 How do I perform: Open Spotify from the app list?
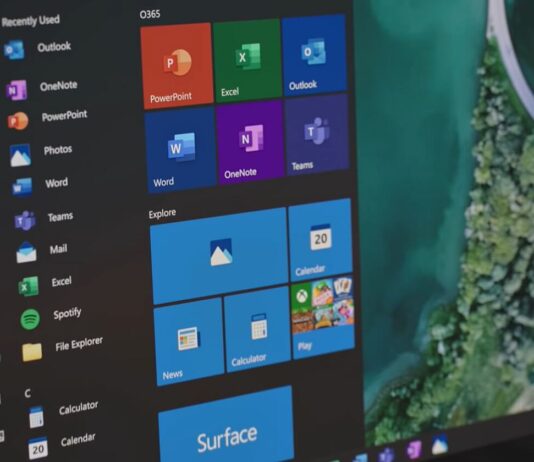pos(50,317)
